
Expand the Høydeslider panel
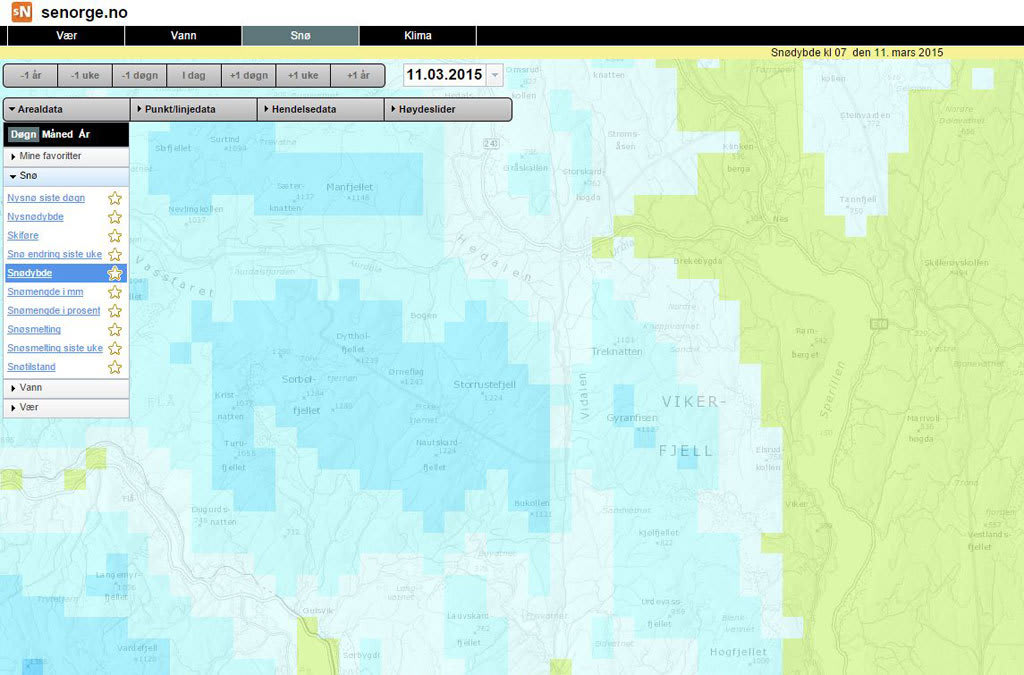click(447, 109)
